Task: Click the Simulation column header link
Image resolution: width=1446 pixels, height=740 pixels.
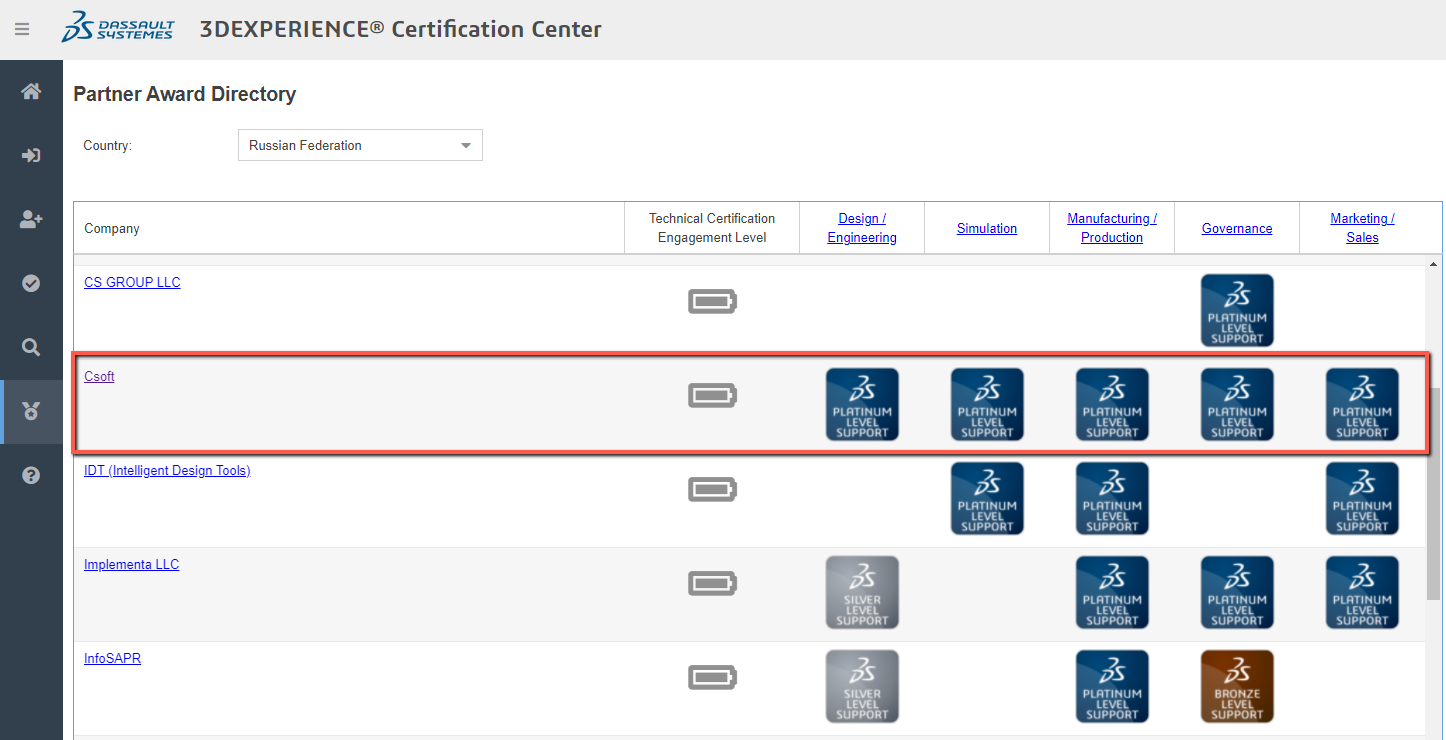Action: click(986, 228)
